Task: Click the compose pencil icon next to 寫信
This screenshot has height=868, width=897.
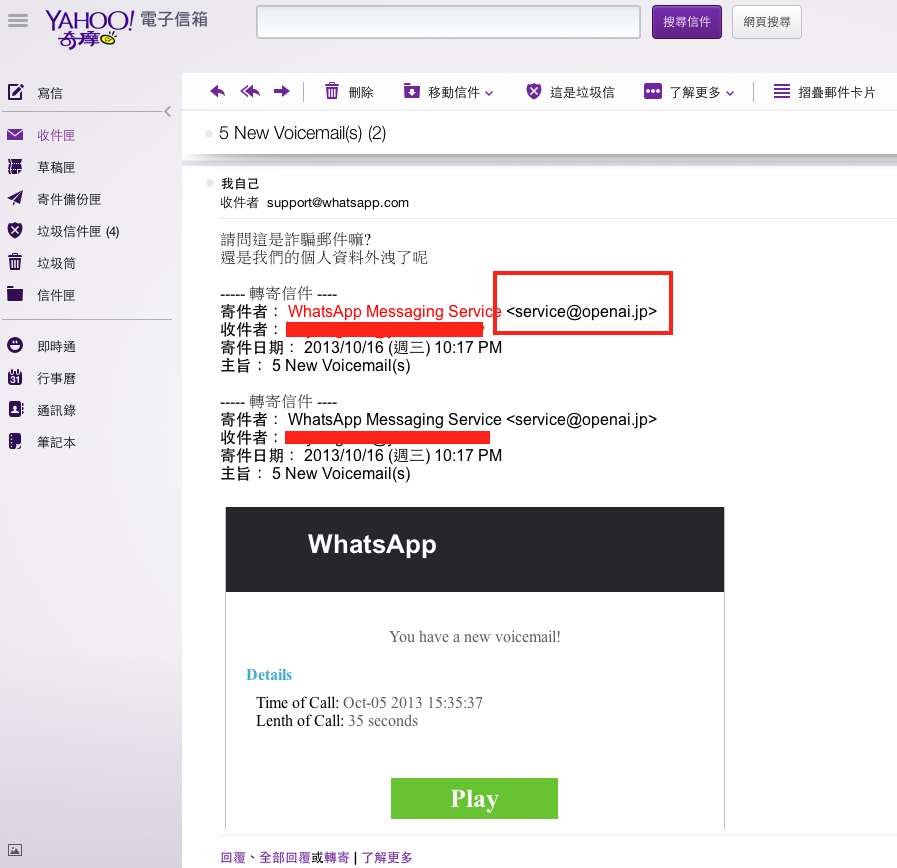Action: tap(15, 92)
